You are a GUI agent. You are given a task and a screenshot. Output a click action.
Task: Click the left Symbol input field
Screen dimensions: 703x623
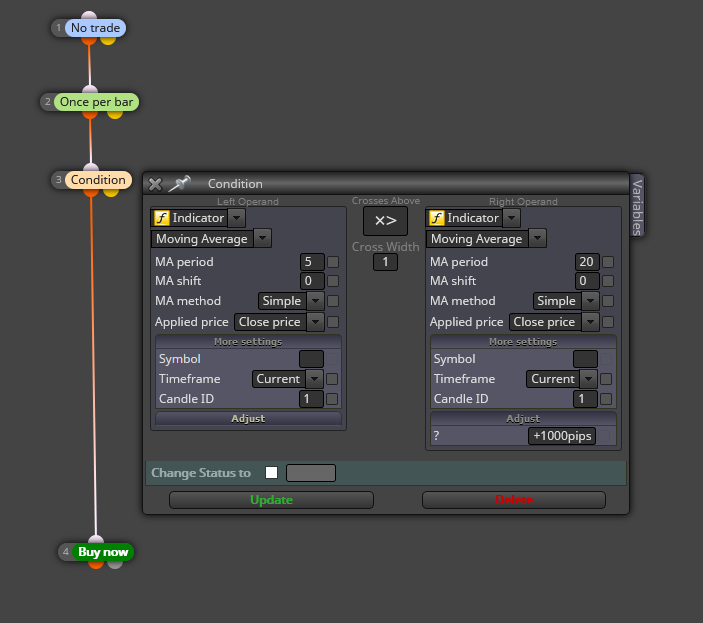(x=311, y=359)
